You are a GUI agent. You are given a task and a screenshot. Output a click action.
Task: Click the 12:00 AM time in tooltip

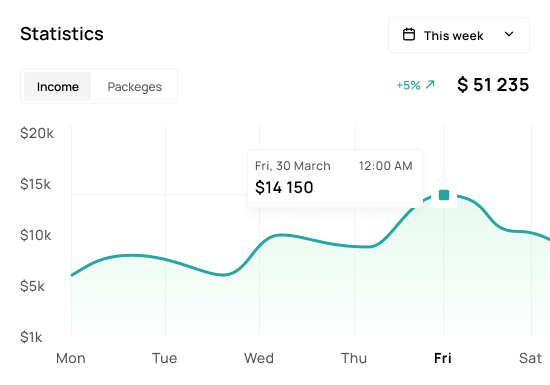385,166
